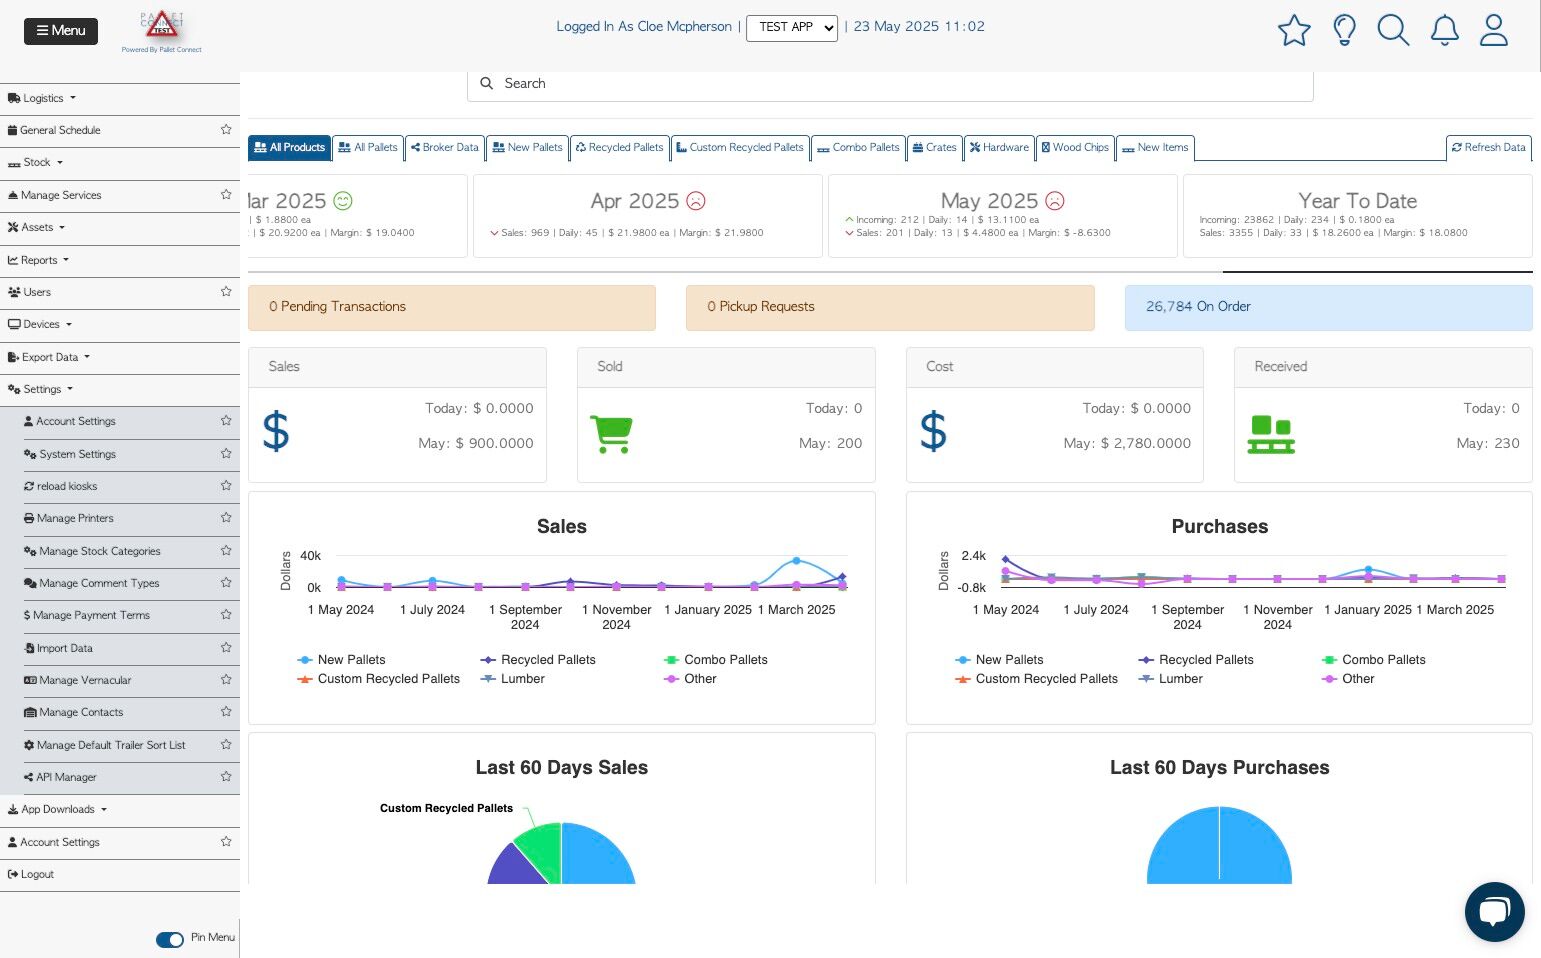
Task: Open the Year To Date summary card
Action: [x=1357, y=216]
